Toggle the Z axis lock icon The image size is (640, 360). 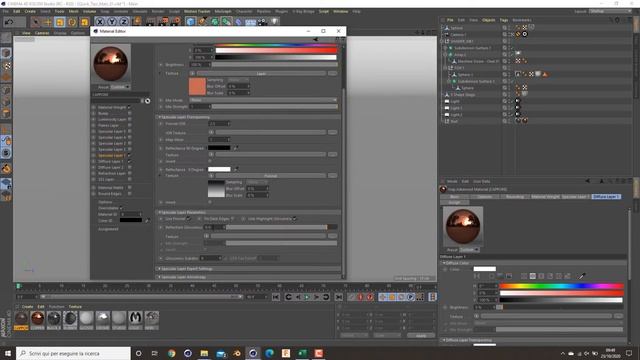coord(124,22)
